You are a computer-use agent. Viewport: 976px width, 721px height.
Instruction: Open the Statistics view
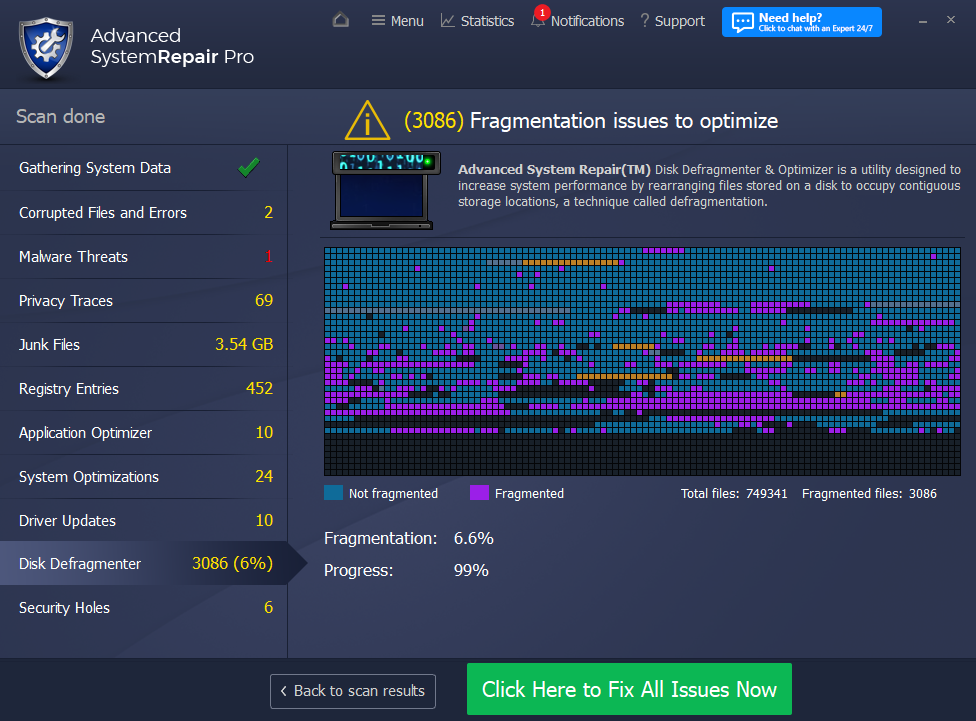[477, 21]
